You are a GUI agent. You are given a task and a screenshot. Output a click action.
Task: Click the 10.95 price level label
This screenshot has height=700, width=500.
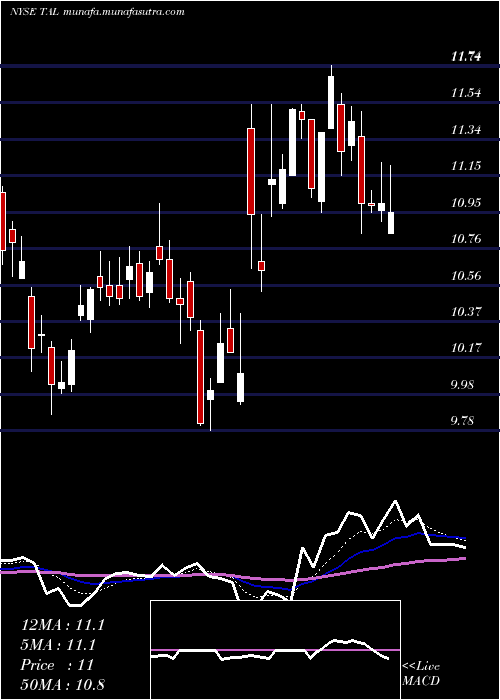coord(466,203)
